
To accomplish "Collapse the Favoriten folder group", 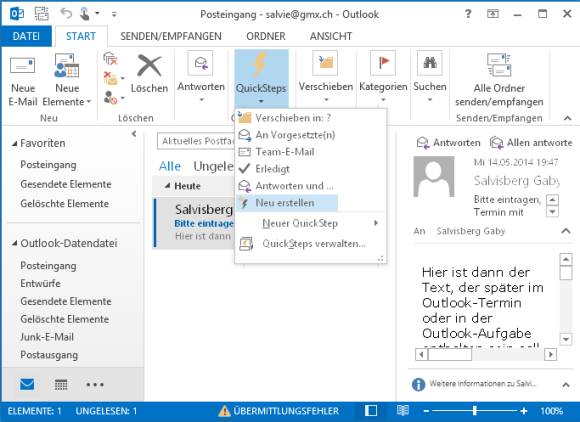I will point(14,144).
